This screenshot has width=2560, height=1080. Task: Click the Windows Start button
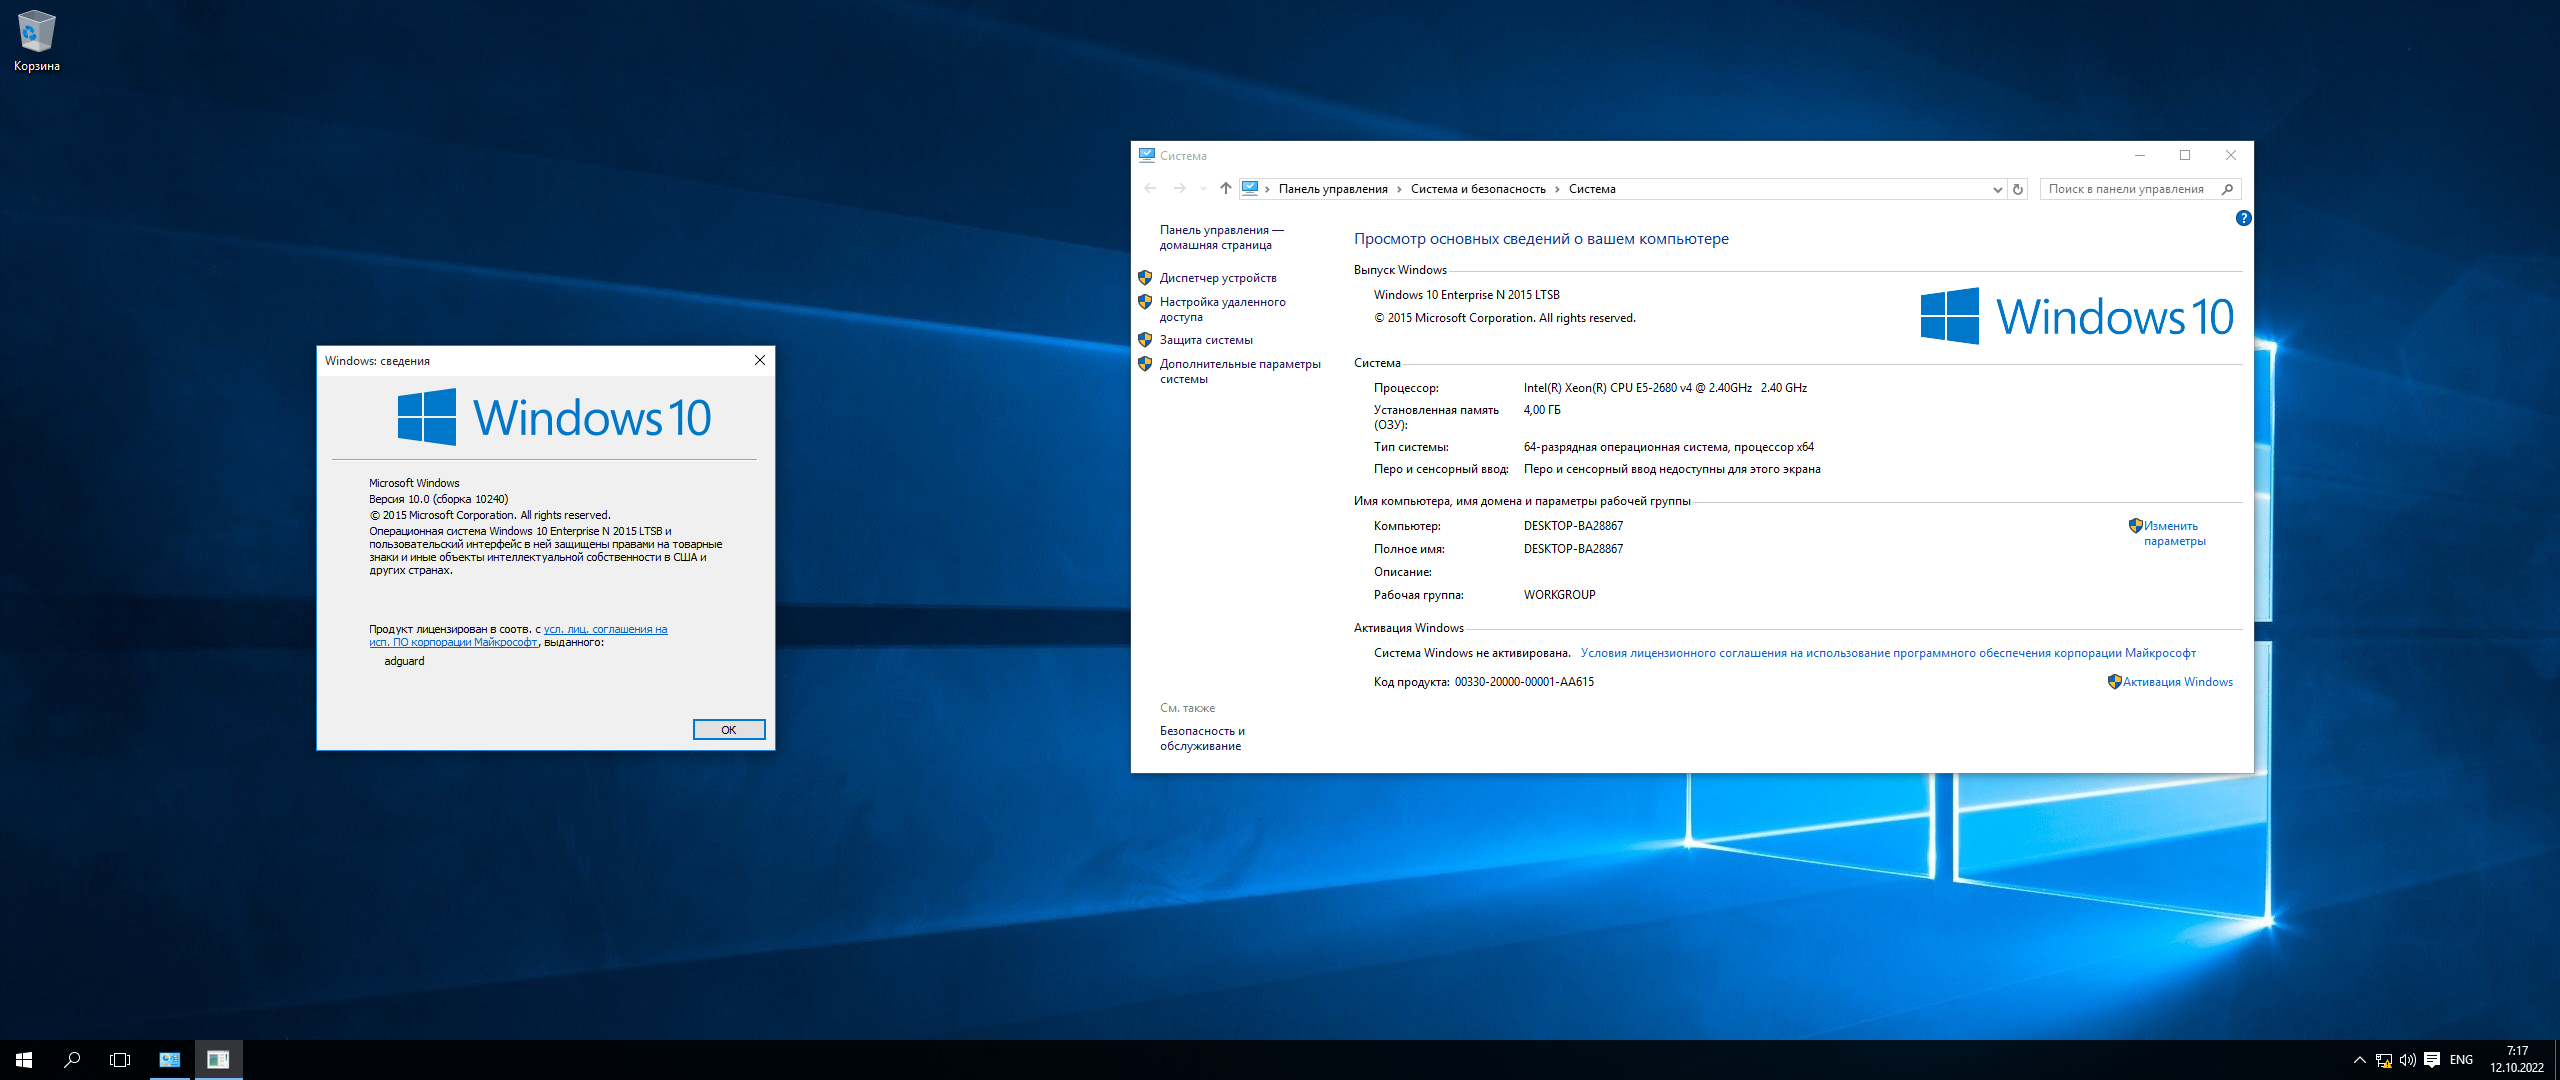[x=24, y=1060]
